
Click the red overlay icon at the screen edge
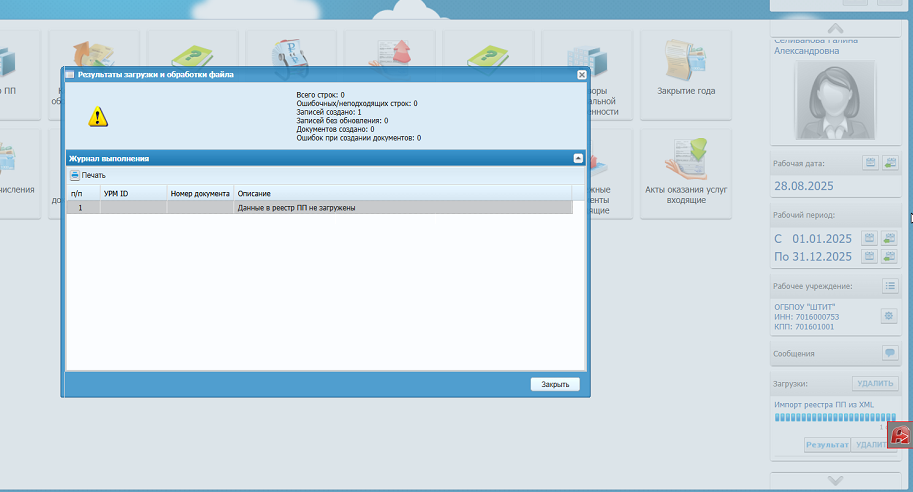click(x=900, y=435)
